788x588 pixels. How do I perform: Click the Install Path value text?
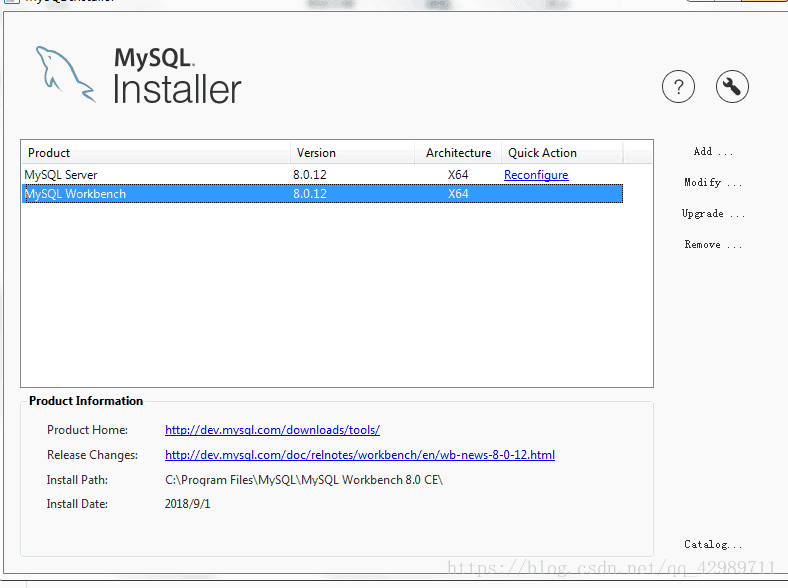pos(304,480)
